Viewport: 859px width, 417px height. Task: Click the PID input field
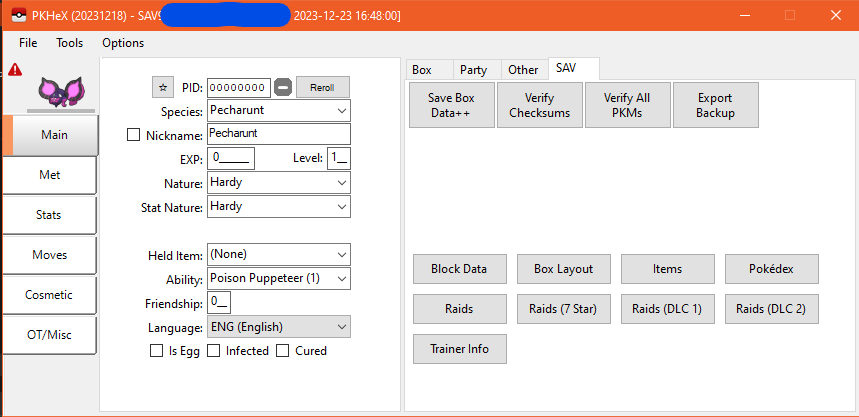(239, 87)
